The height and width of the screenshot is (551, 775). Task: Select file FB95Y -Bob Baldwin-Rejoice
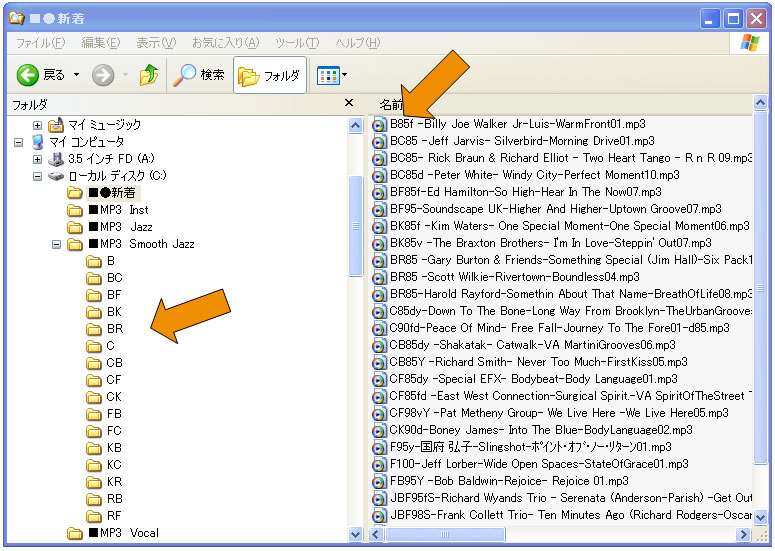point(509,481)
